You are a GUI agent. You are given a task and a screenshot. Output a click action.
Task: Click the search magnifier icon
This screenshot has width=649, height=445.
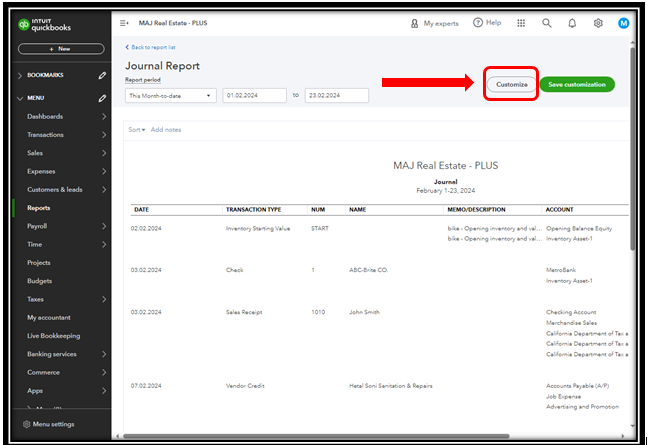coord(547,23)
